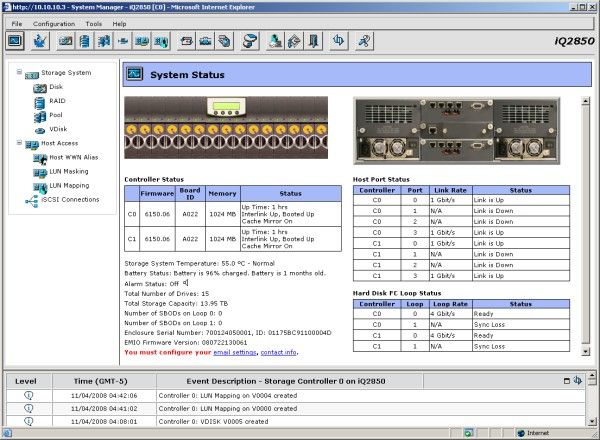This screenshot has height=440, width=600.
Task: Open the Pool toolbar icon
Action: tap(104, 41)
